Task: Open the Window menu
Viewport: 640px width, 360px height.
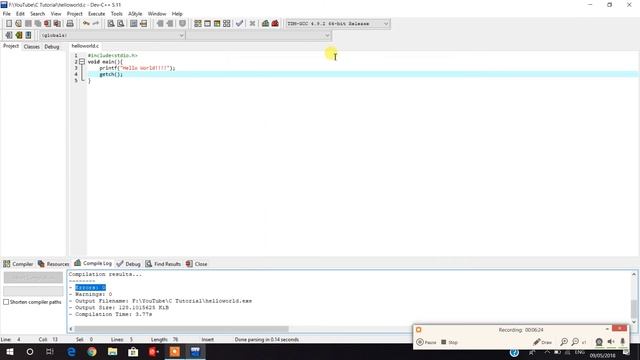Action: pos(157,14)
